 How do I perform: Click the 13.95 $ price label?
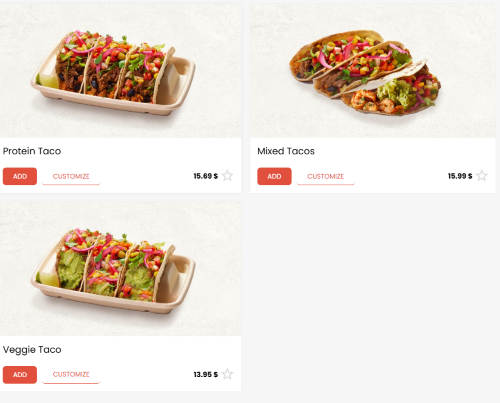coord(206,374)
